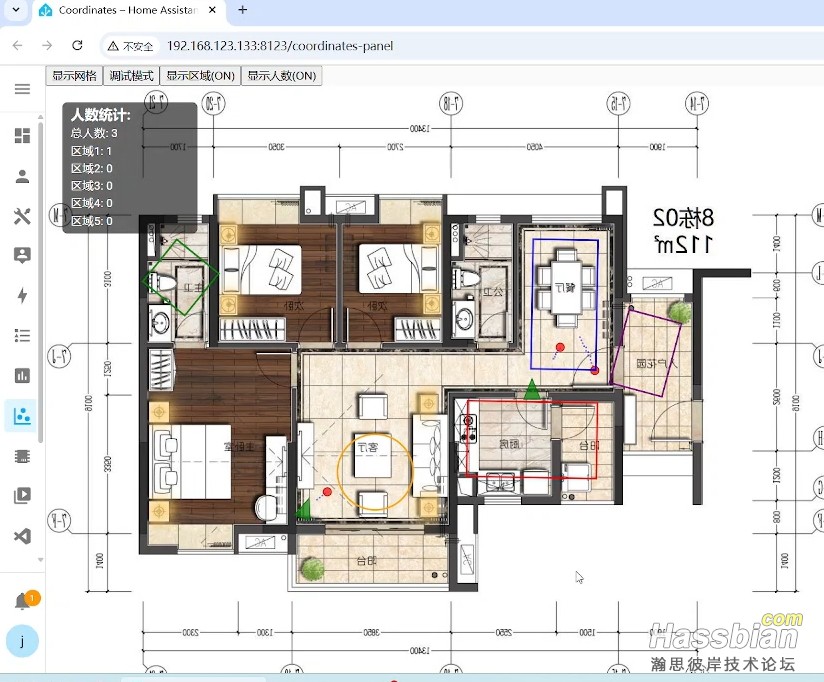Click the 区域3: 0 count text

[x=91, y=186]
